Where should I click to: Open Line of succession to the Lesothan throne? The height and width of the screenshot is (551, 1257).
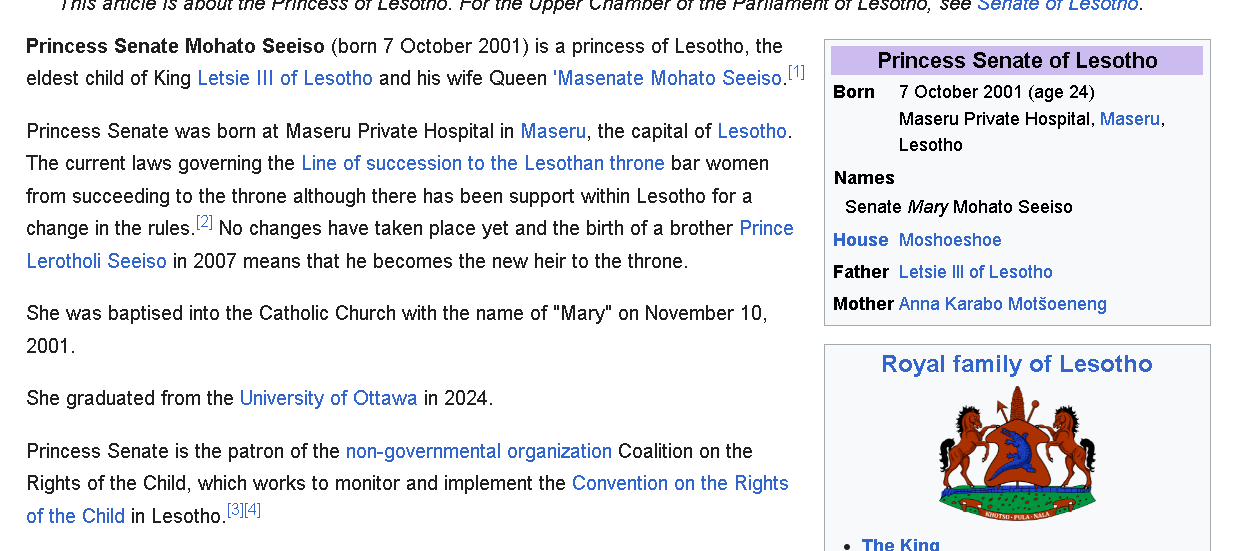click(x=483, y=163)
